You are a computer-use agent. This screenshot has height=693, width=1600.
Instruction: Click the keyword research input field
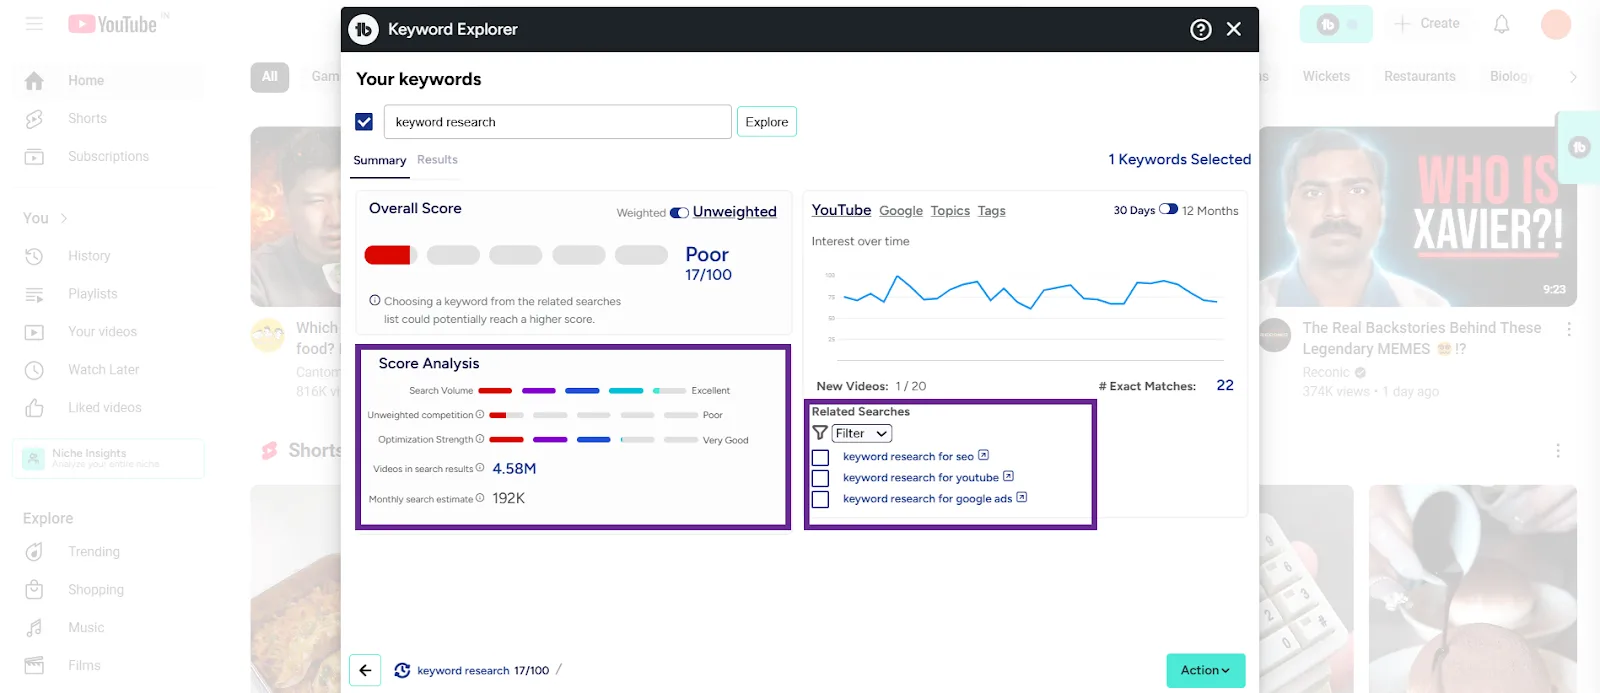557,122
